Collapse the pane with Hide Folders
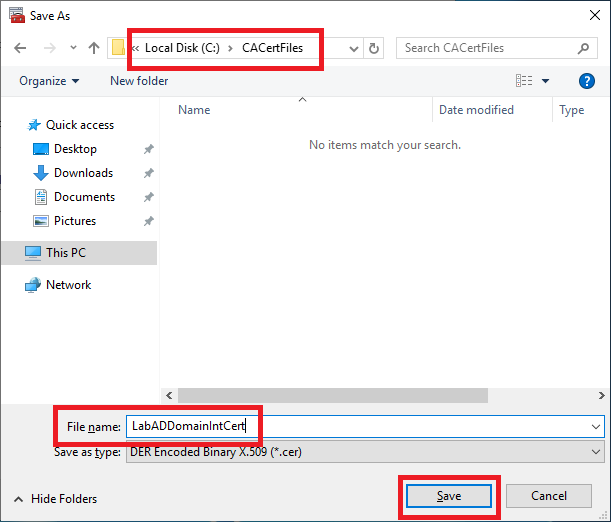 coord(55,499)
